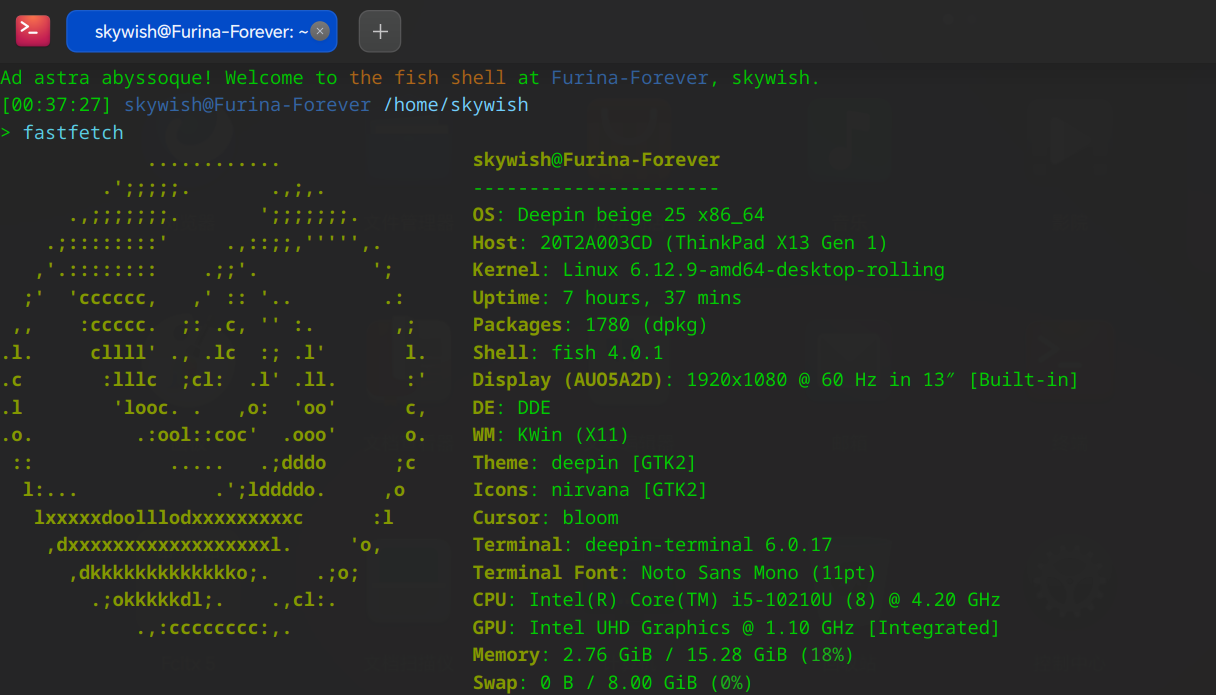Select the skywish@Furina-Forever terminal tab

tap(201, 31)
